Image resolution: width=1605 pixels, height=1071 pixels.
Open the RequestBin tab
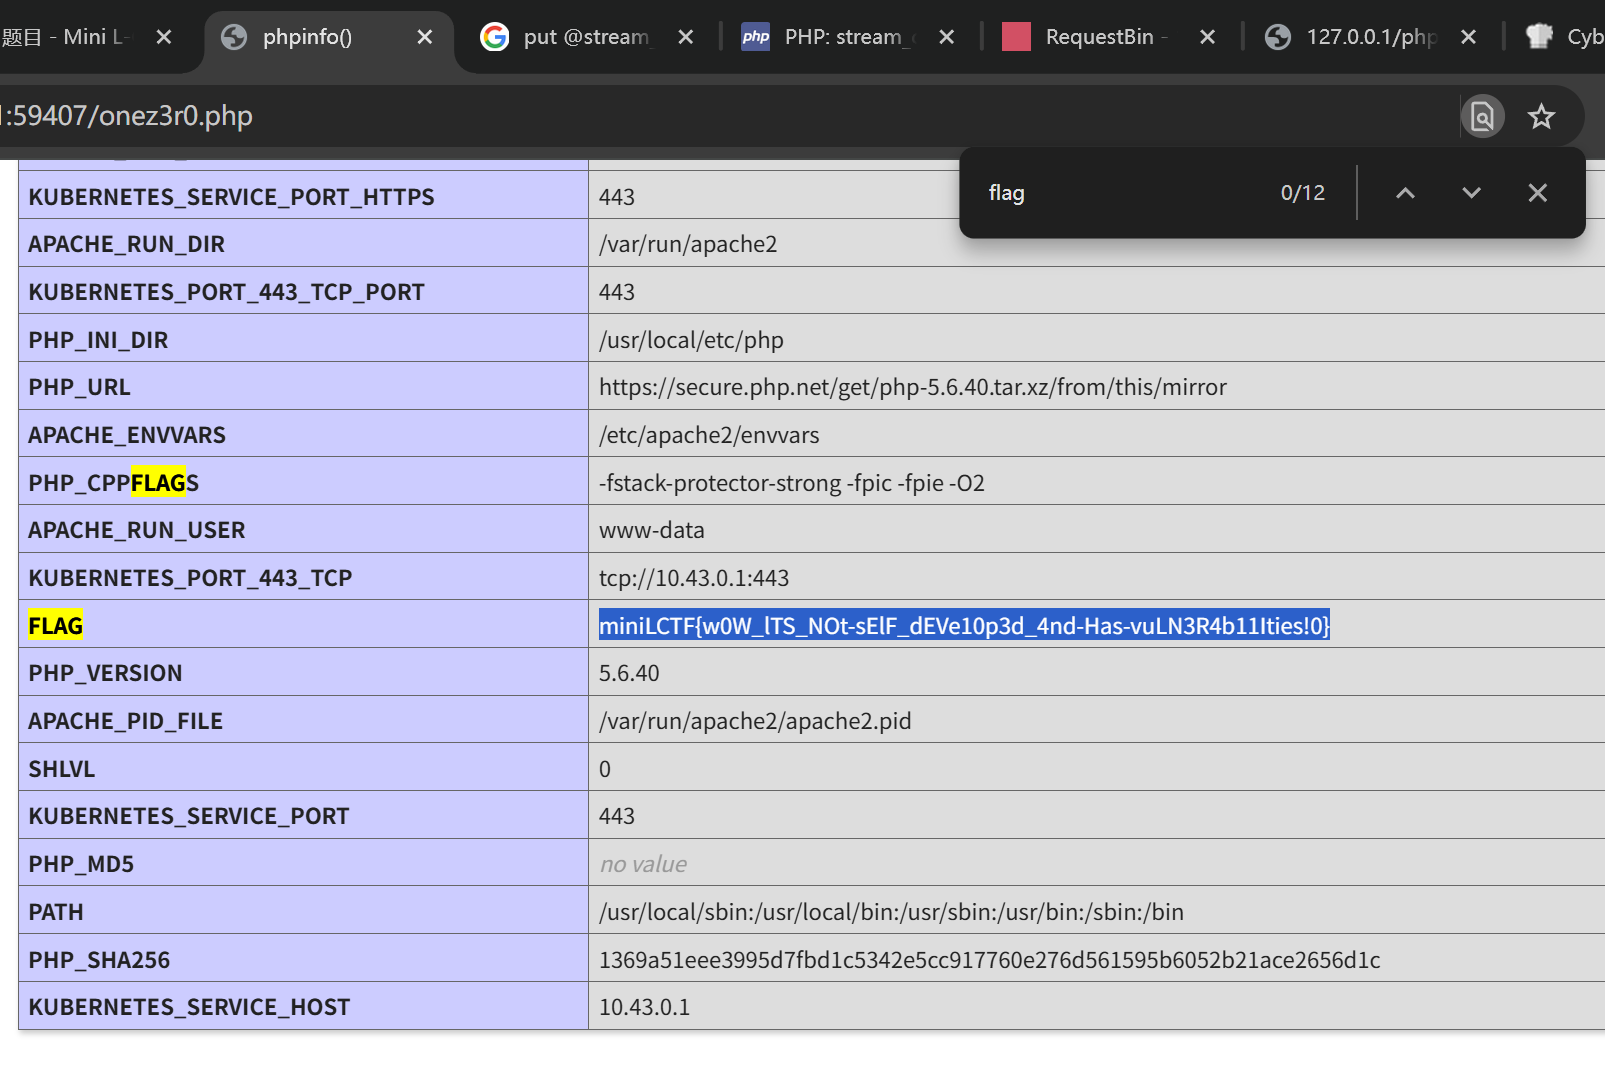tap(1099, 37)
